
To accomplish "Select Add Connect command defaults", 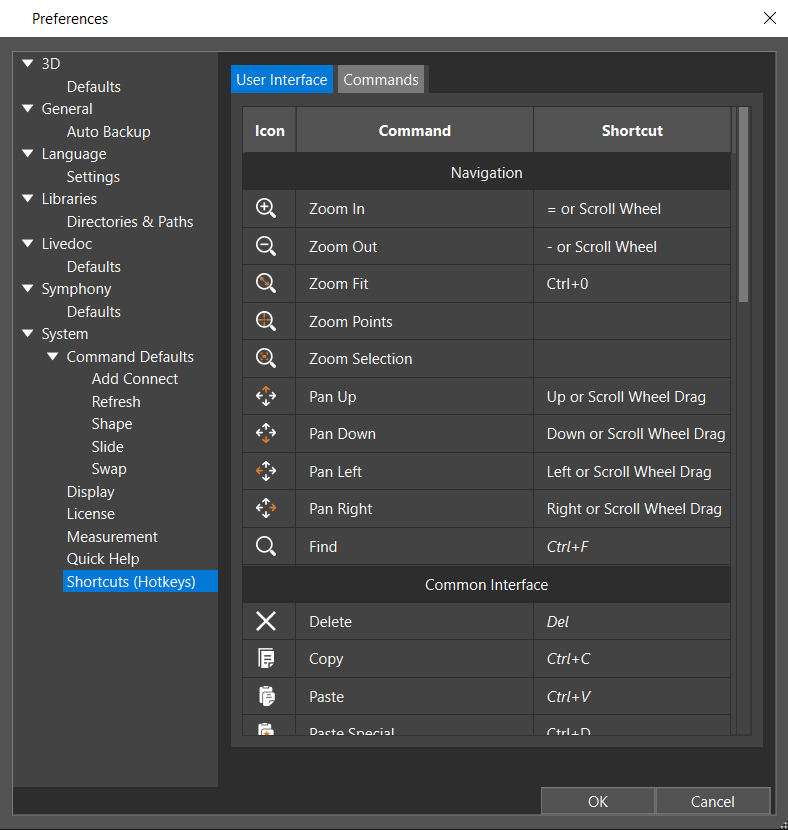I will point(135,378).
